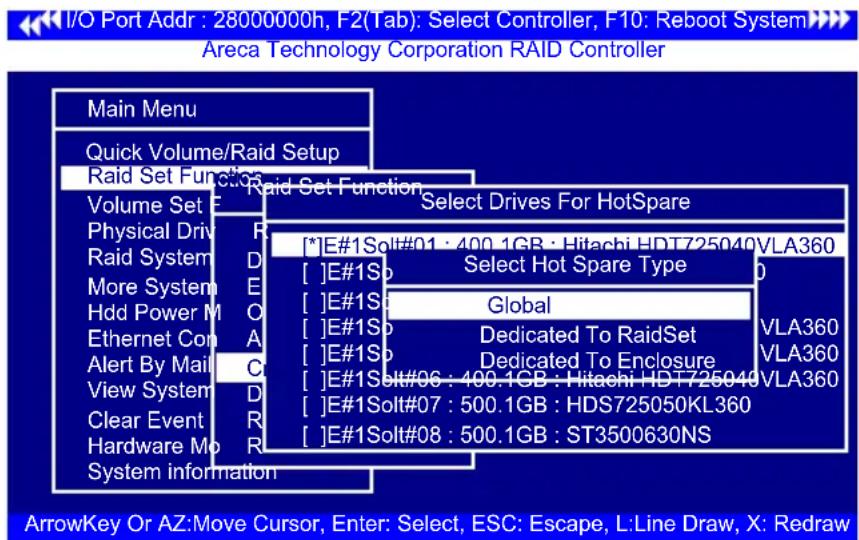Choose Global hot spare type
This screenshot has width=859, height=540.
570,306
